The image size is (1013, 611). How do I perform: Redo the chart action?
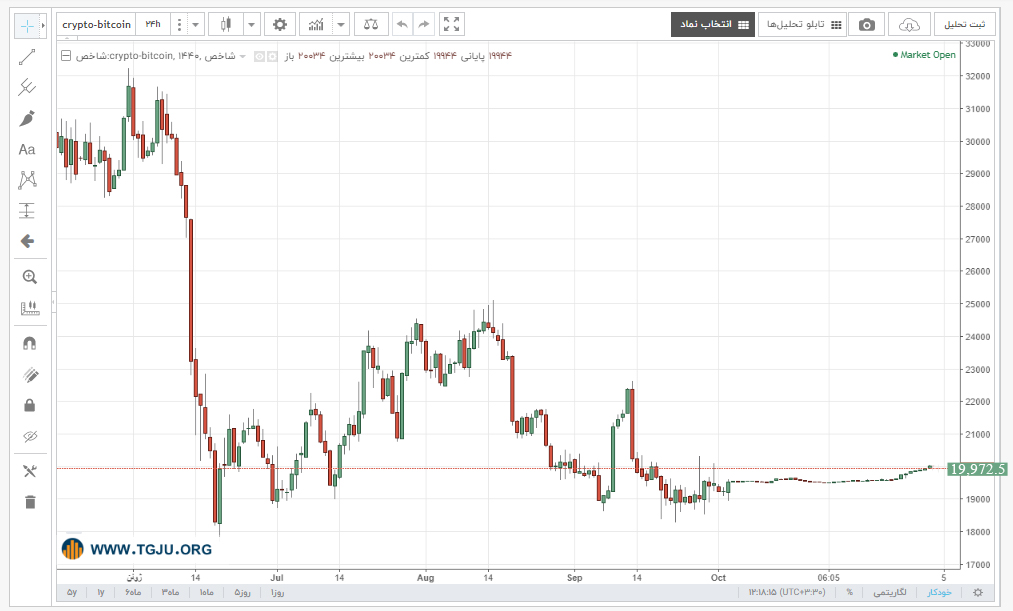pos(423,25)
